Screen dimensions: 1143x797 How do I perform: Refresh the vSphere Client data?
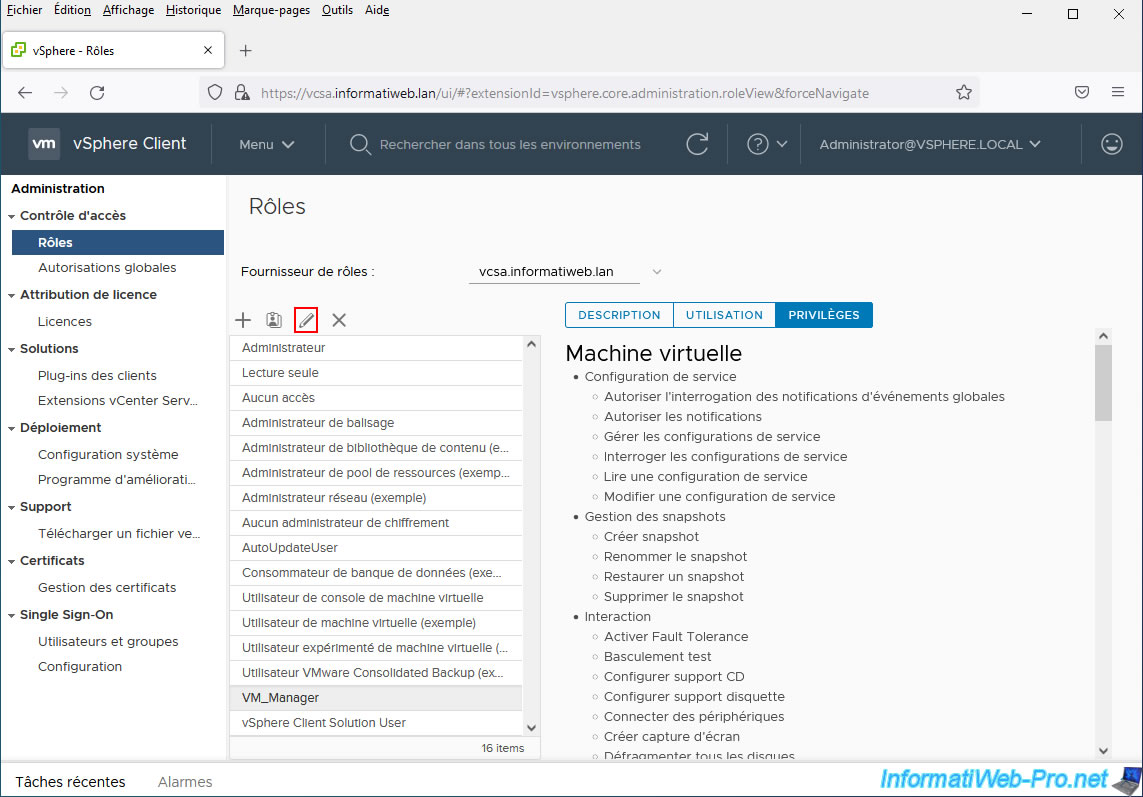(697, 144)
